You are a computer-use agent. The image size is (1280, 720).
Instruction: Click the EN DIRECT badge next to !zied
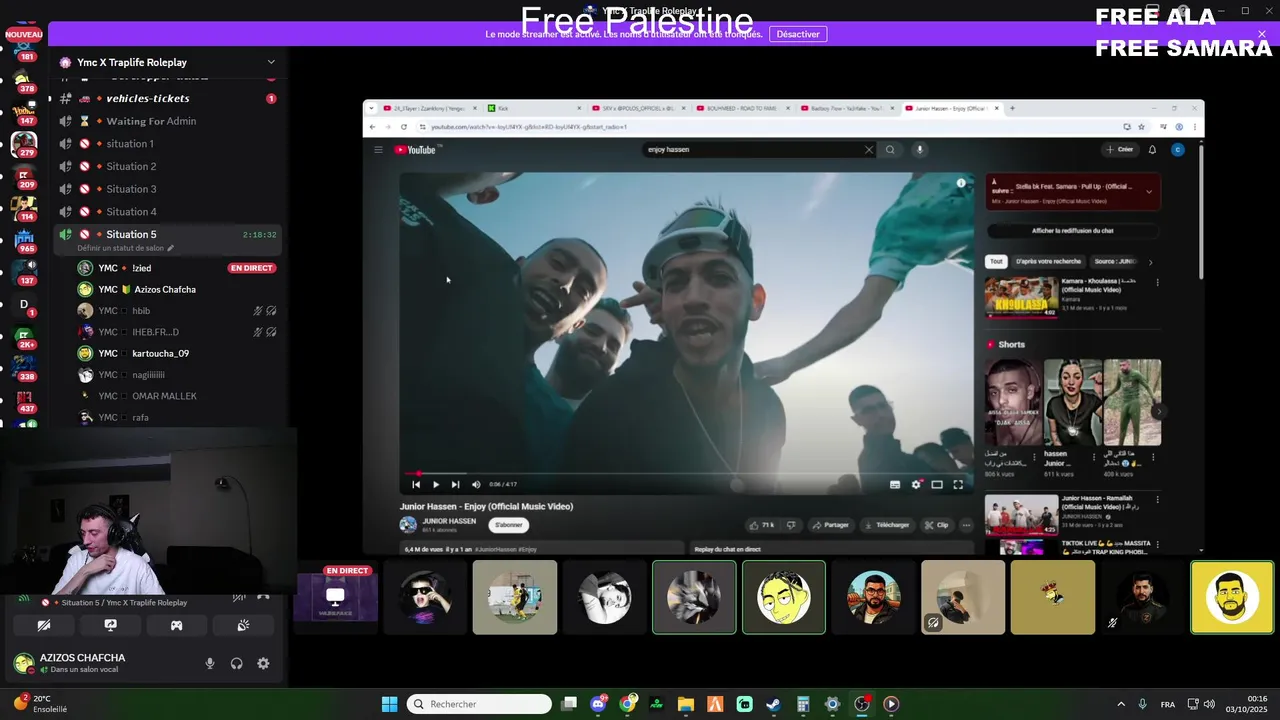coord(252,268)
